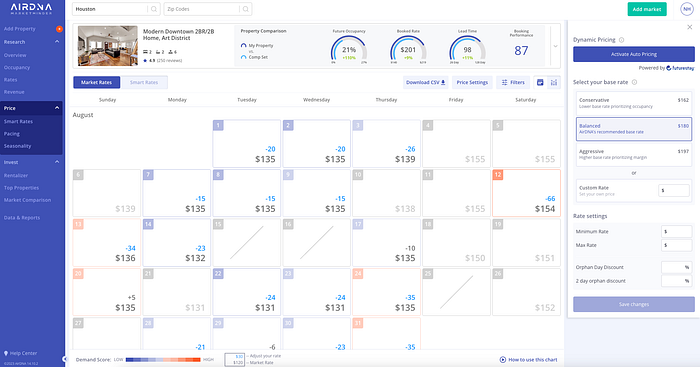Open Market Comparison in the sidebar

[27, 200]
